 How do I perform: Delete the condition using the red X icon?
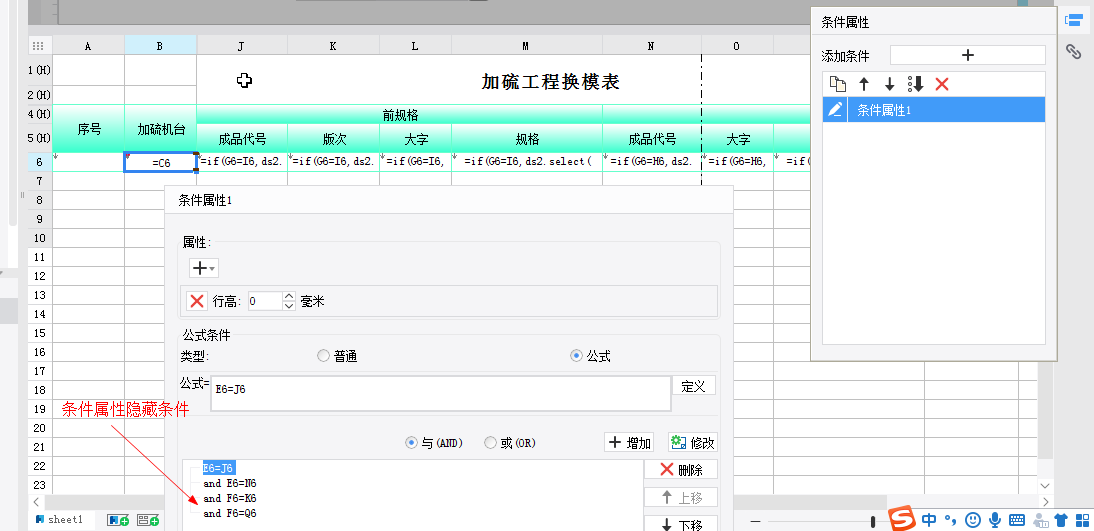pyautogui.click(x=941, y=84)
